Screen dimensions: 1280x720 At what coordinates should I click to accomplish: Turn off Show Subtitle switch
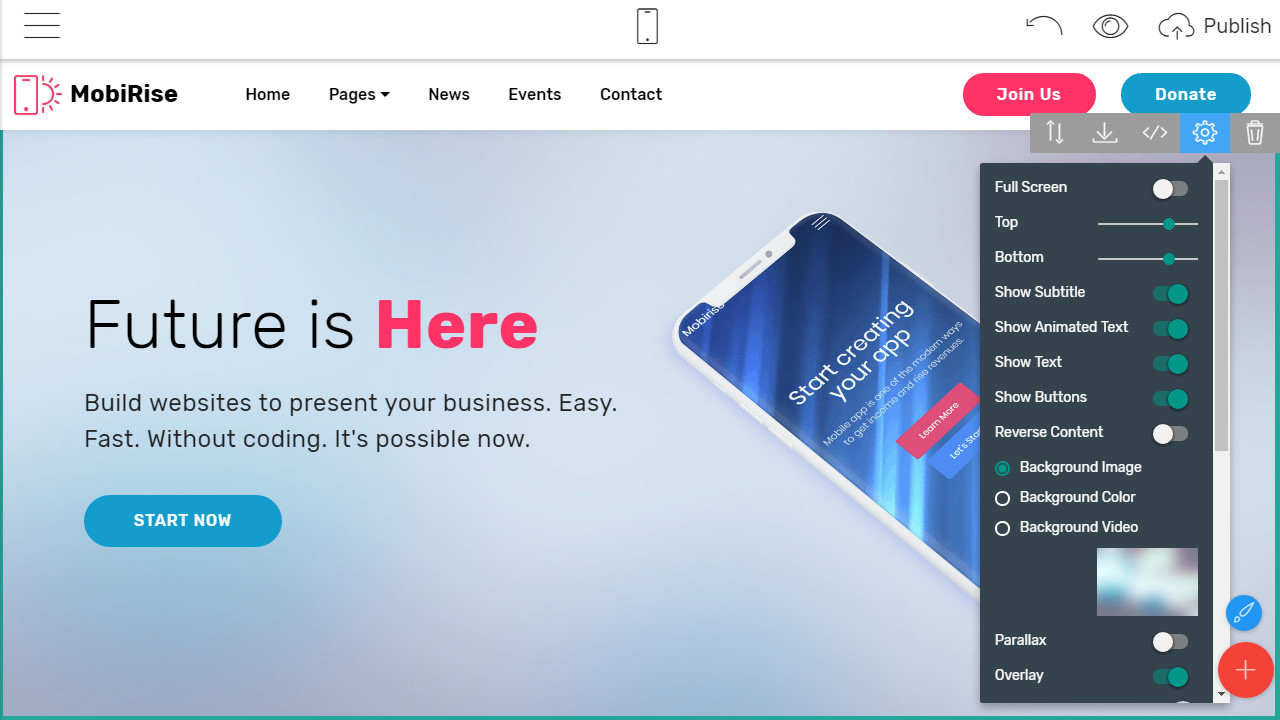coord(1170,293)
